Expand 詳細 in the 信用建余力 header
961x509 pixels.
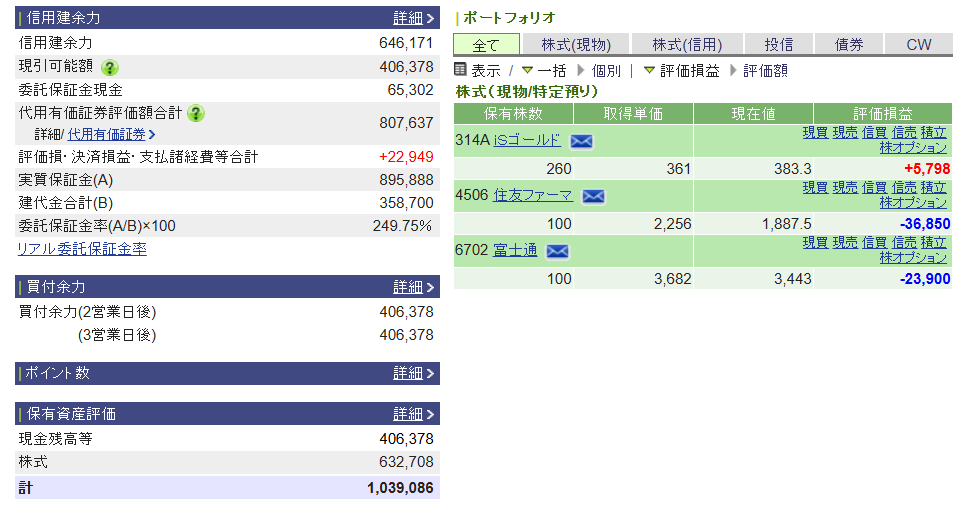pyautogui.click(x=413, y=18)
